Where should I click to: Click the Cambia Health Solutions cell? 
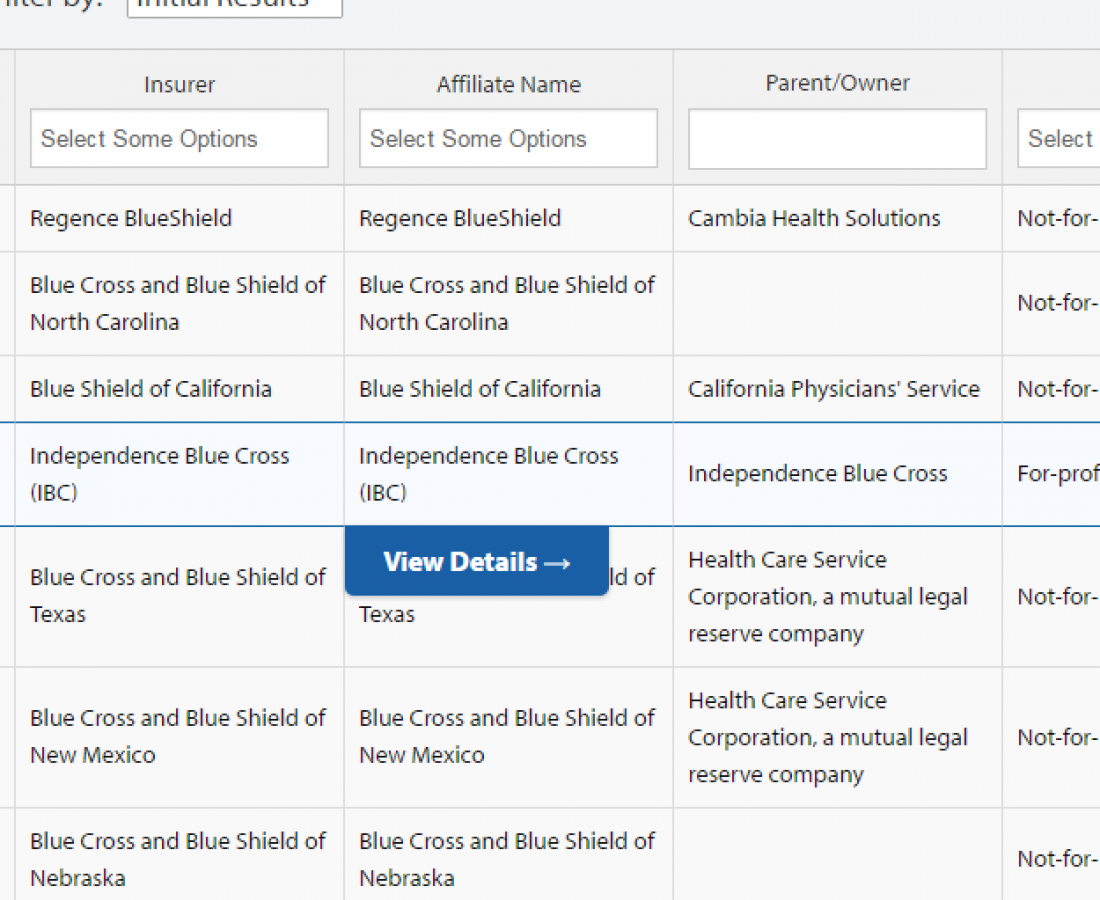pyautogui.click(x=813, y=218)
